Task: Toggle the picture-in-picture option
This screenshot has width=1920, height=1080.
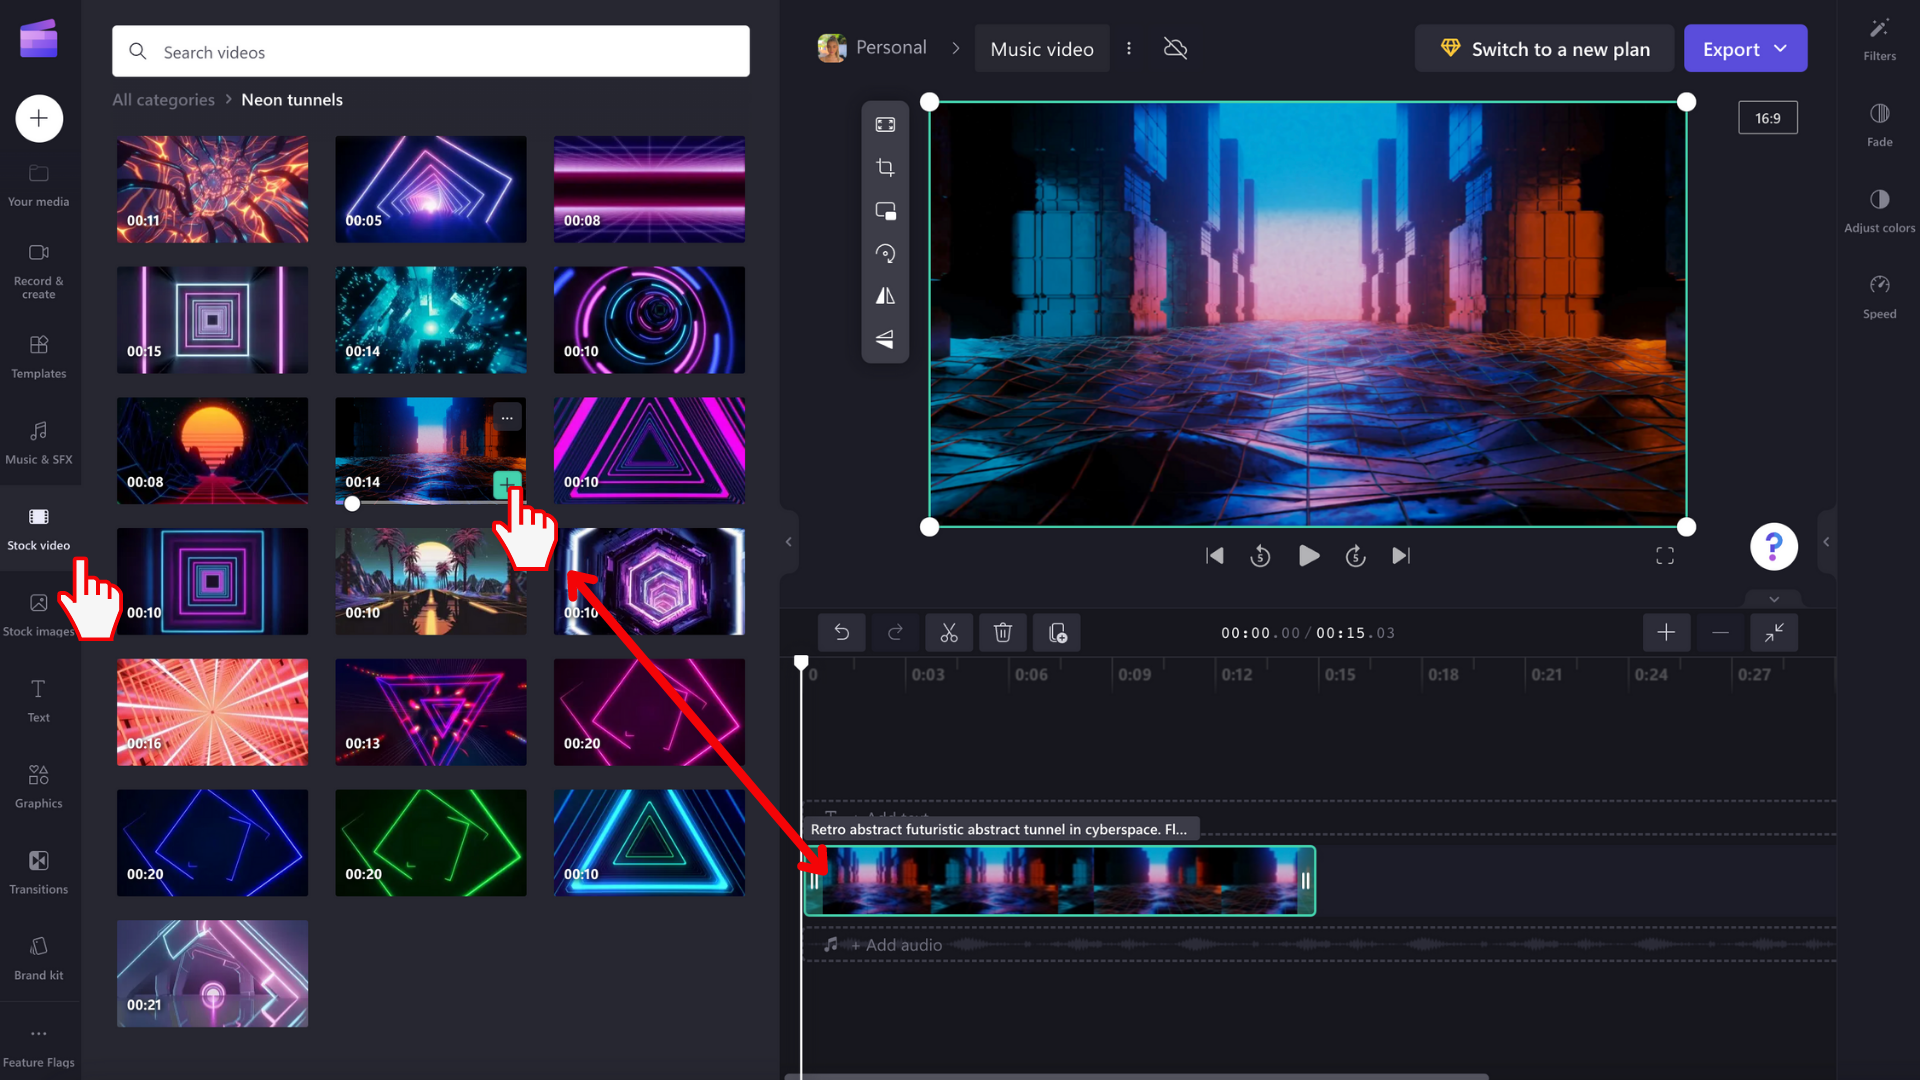Action: point(885,211)
